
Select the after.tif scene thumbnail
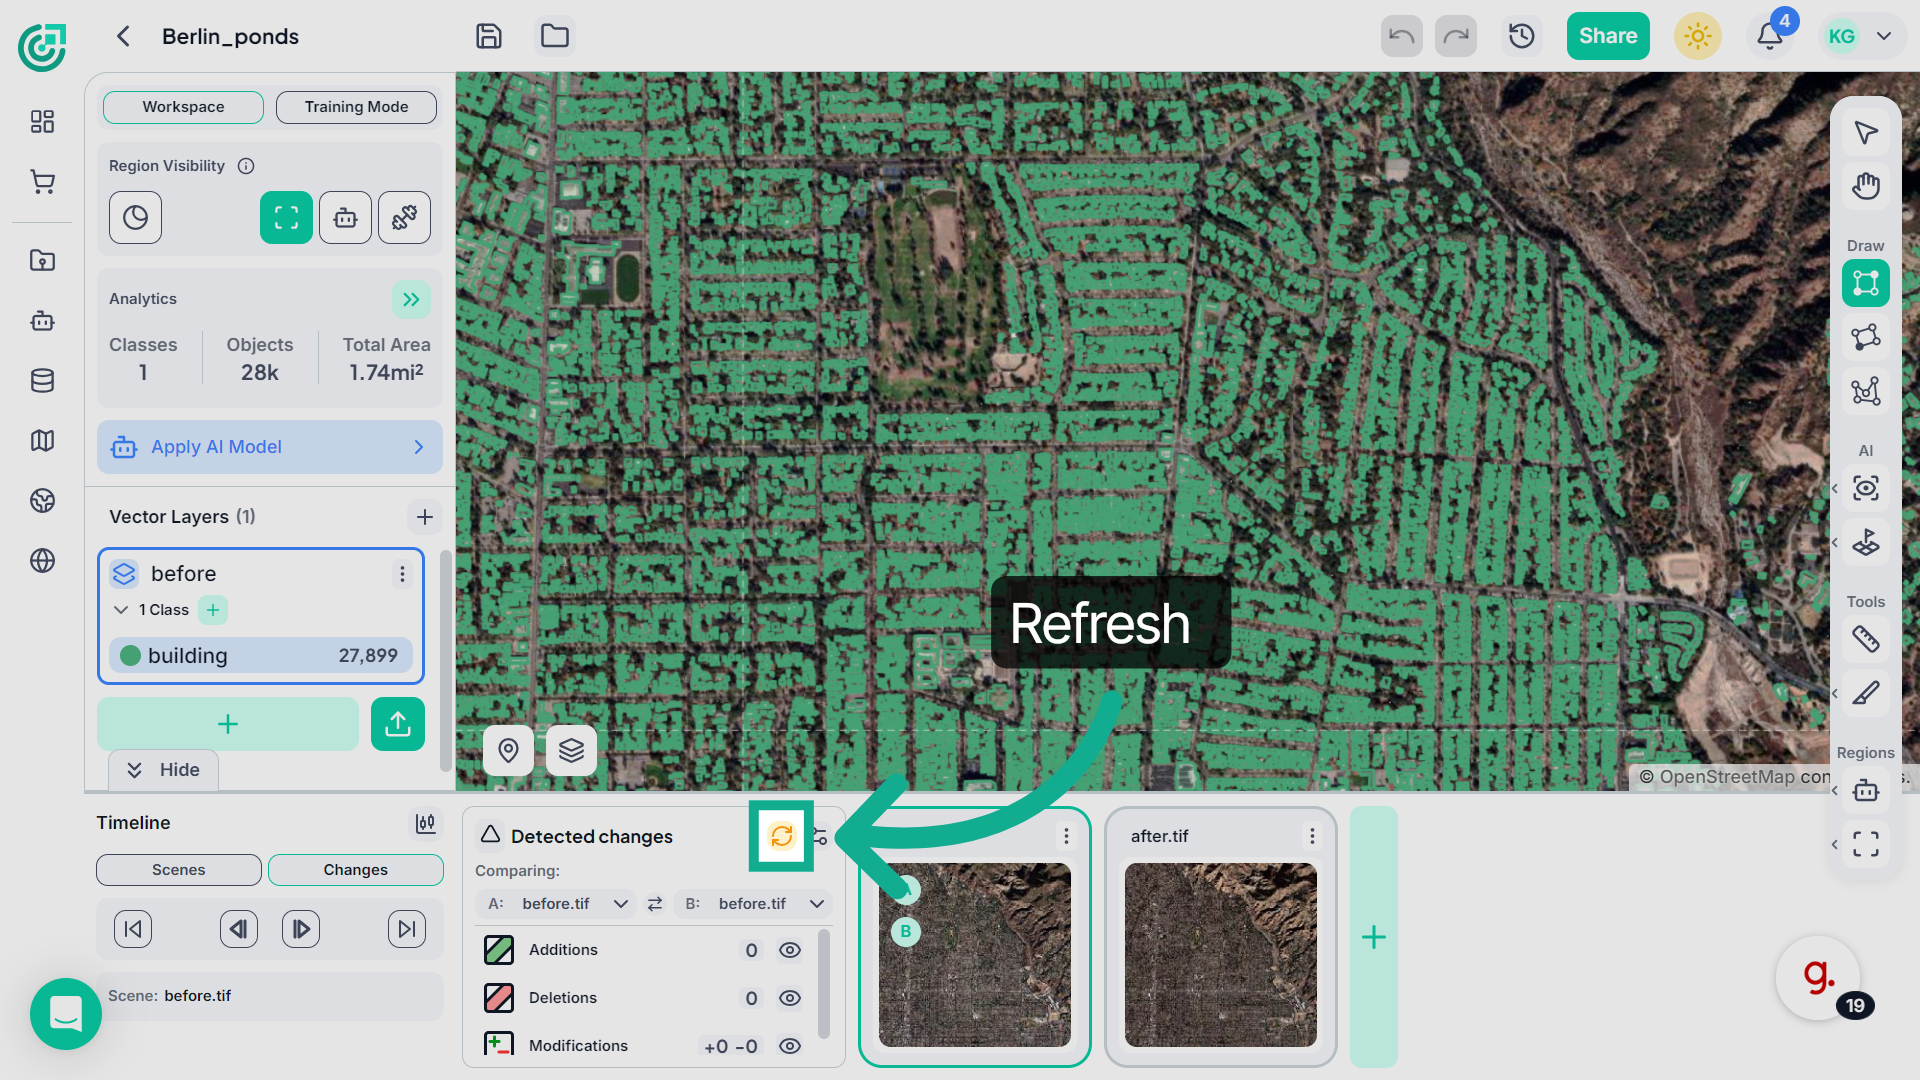pyautogui.click(x=1220, y=955)
